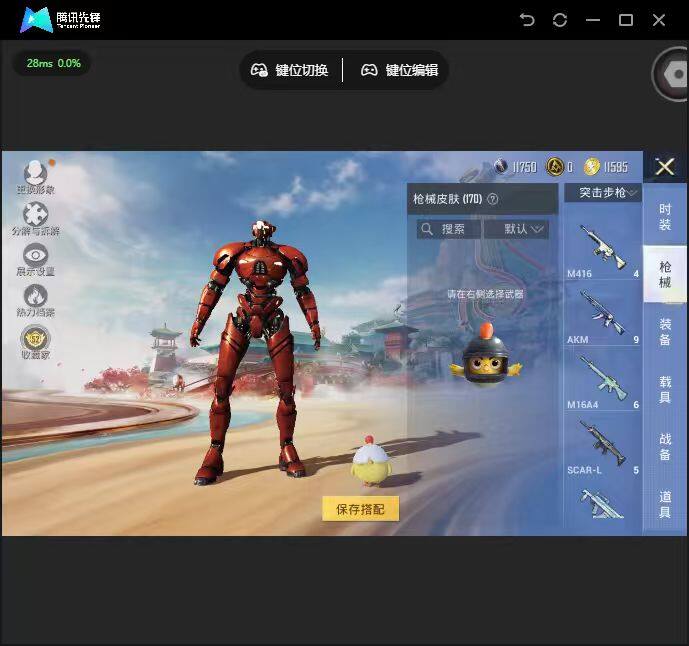
Task: Click the hexagonal floating button at the right edge
Action: coord(671,74)
